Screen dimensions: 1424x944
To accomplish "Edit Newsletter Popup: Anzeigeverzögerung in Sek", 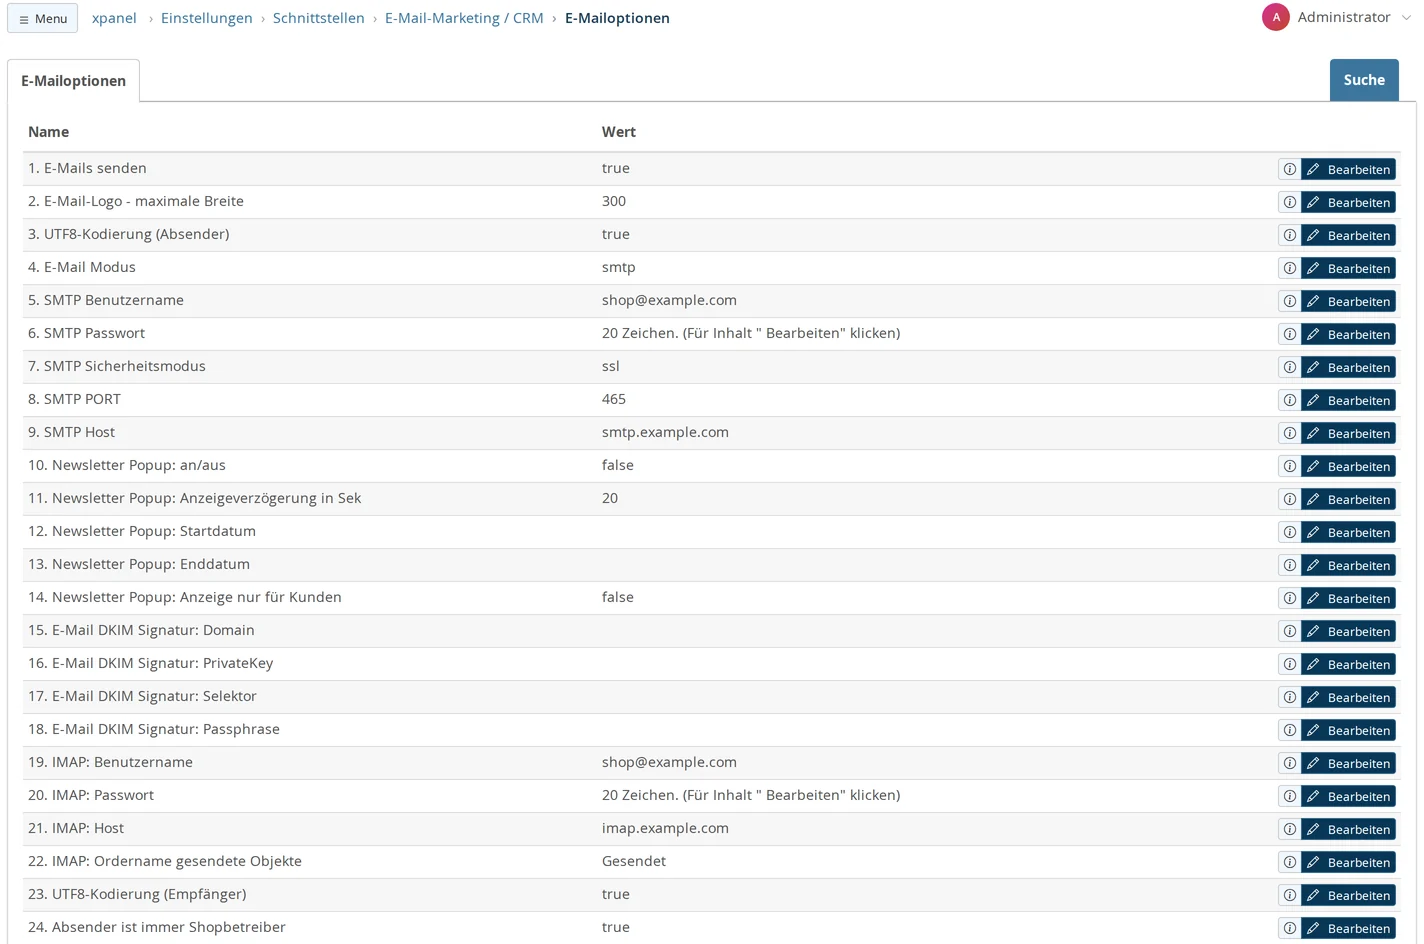I will click(1348, 499).
